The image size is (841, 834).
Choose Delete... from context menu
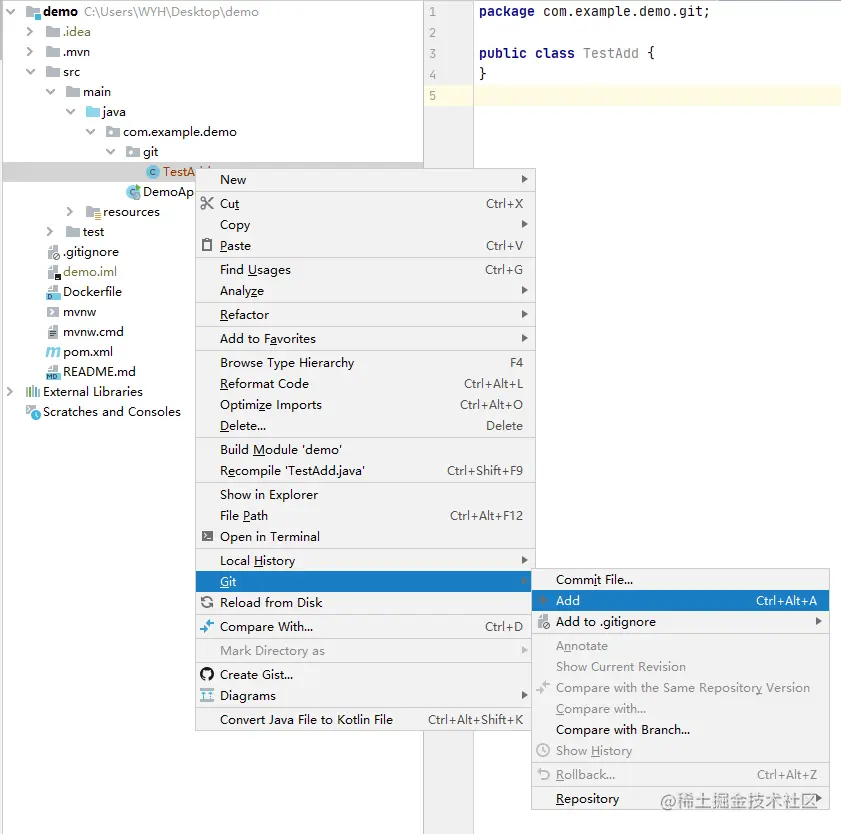pyautogui.click(x=365, y=425)
